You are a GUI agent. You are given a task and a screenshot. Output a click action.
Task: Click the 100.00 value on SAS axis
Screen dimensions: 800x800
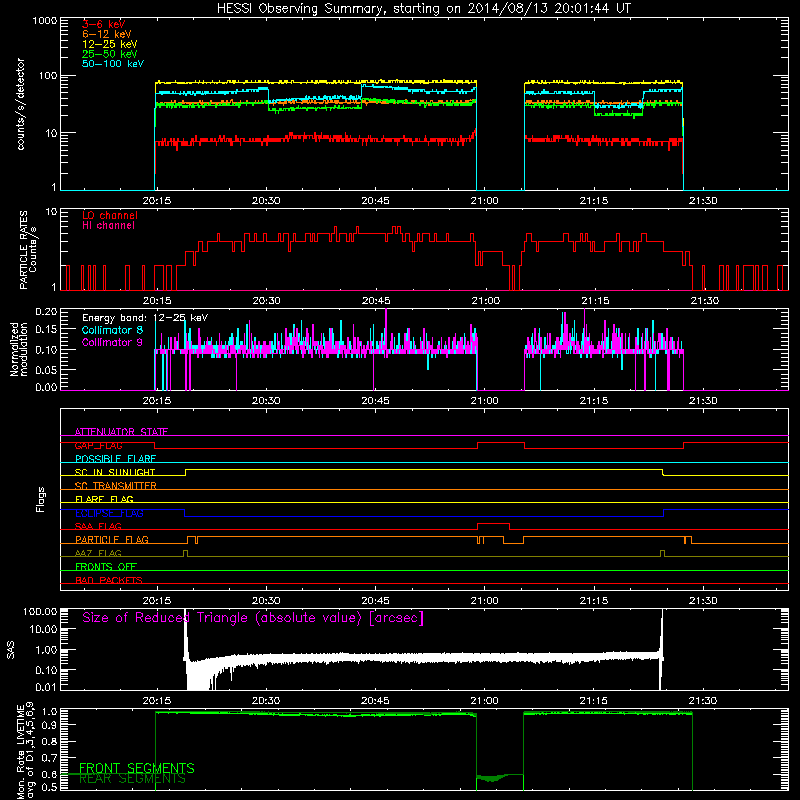(40, 611)
